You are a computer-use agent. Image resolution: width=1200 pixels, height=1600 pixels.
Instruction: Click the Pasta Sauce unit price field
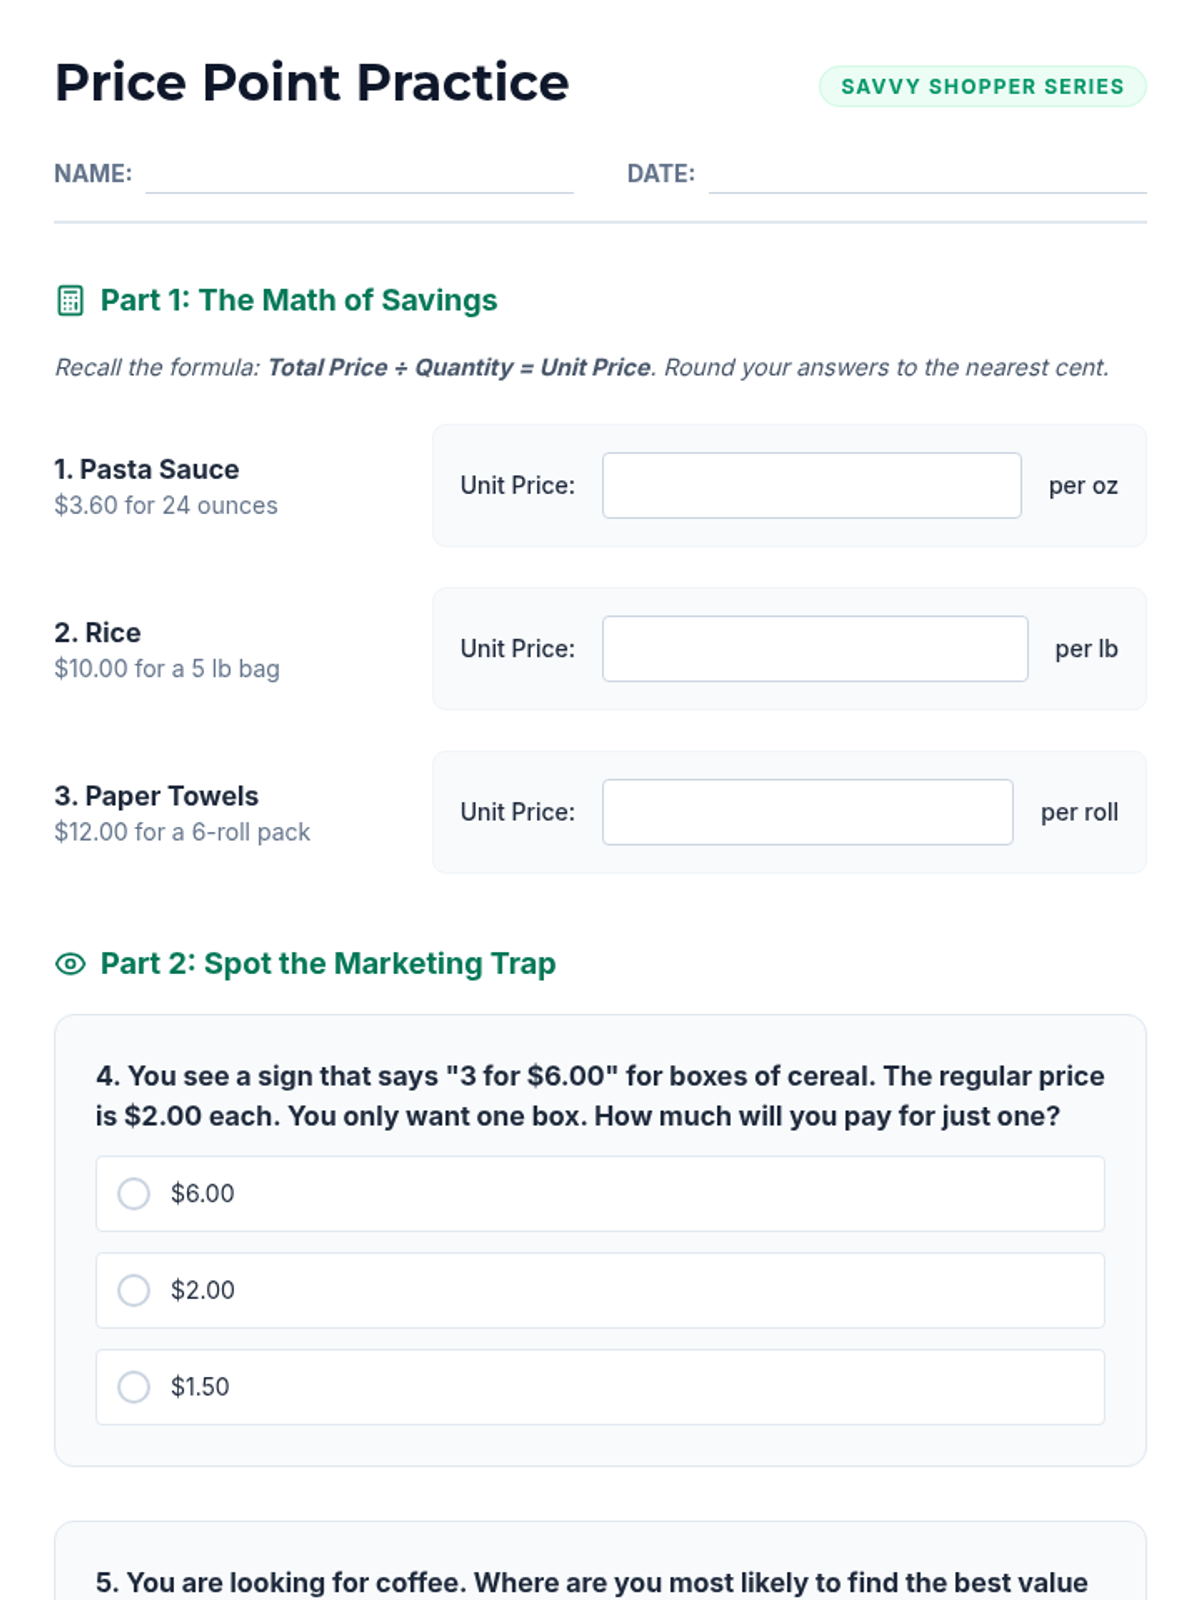tap(811, 486)
